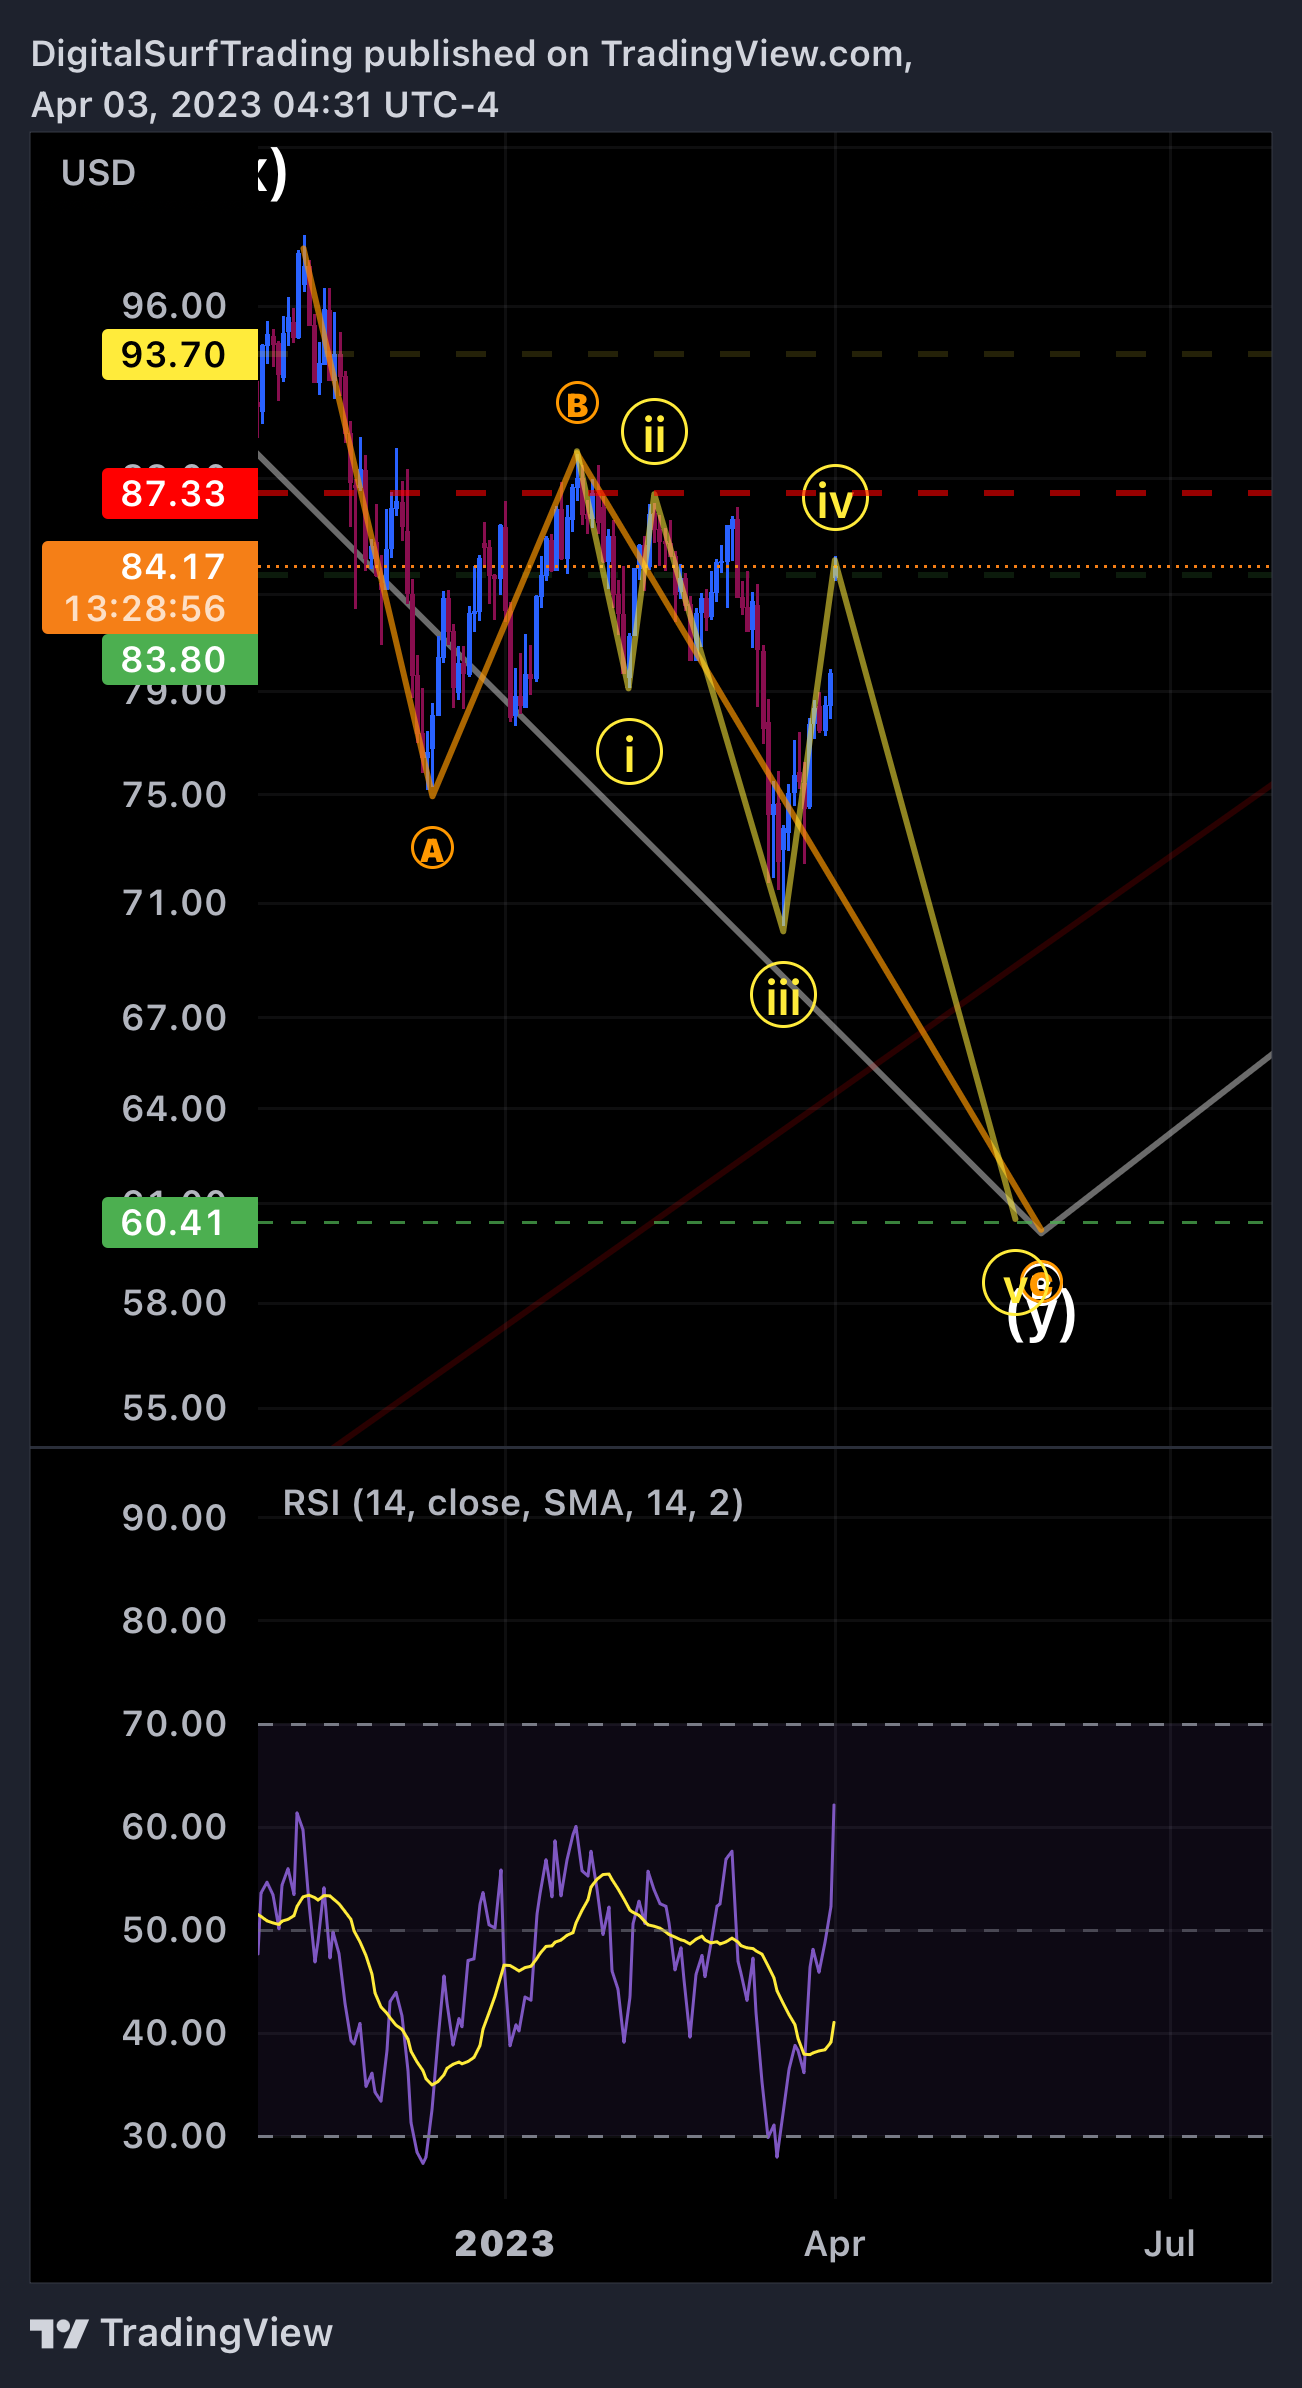Select the orange circled A wave marker
Screen dimensions: 1302x2388
pyautogui.click(x=432, y=849)
